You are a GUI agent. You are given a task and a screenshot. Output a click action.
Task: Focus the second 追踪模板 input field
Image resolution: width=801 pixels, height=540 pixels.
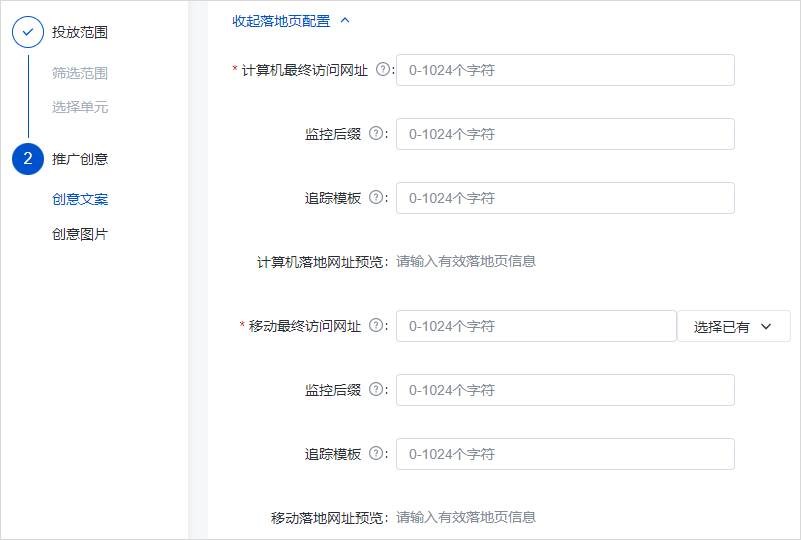(565, 454)
